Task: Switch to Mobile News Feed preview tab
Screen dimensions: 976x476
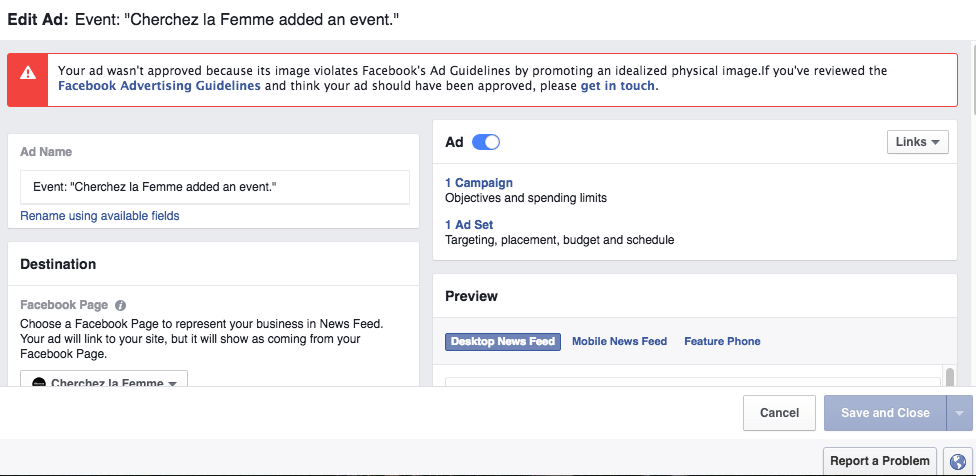Action: 619,341
